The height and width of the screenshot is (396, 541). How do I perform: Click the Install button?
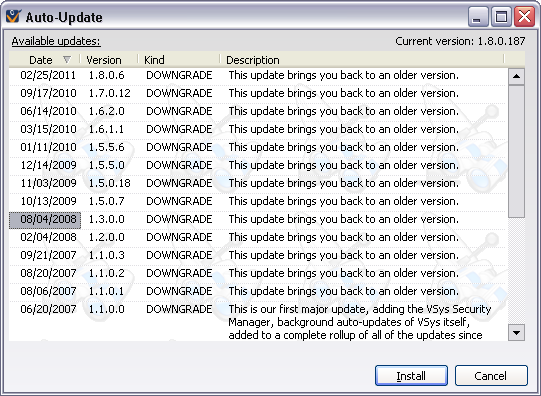coord(411,376)
